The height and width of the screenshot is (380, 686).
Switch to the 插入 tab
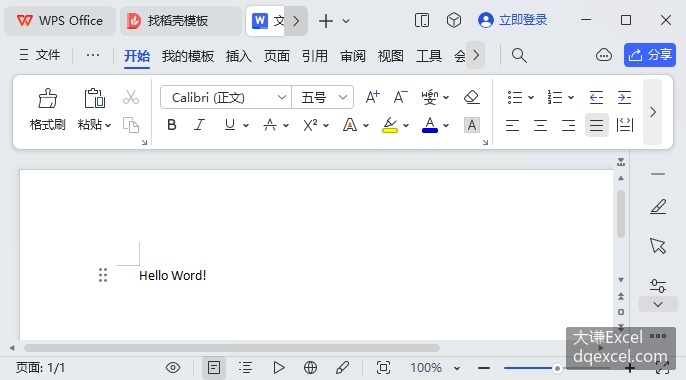pyautogui.click(x=238, y=56)
